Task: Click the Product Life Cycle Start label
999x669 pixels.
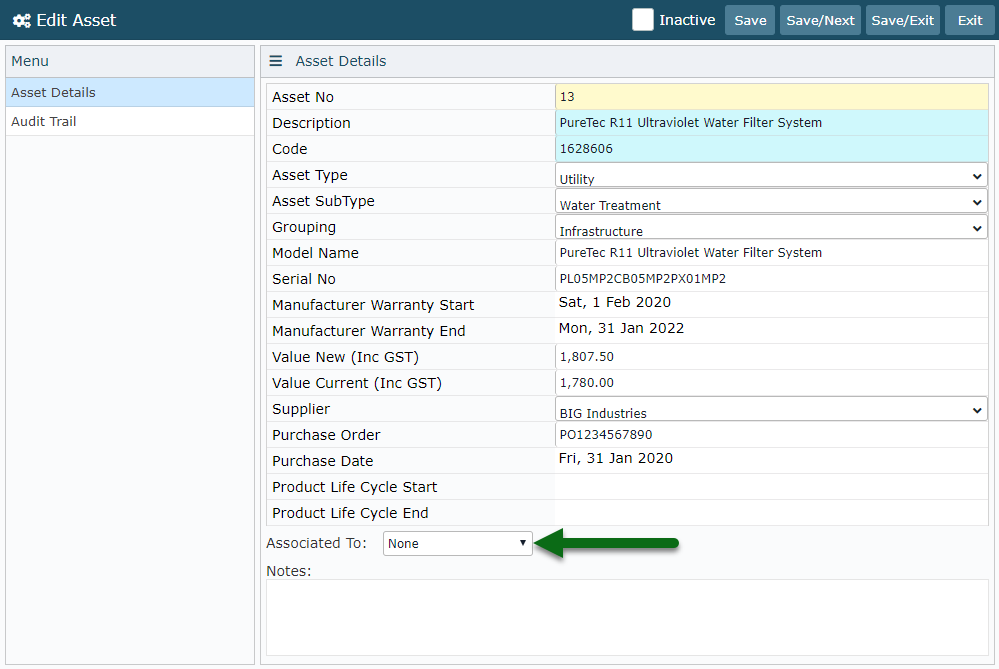Action: 354,487
